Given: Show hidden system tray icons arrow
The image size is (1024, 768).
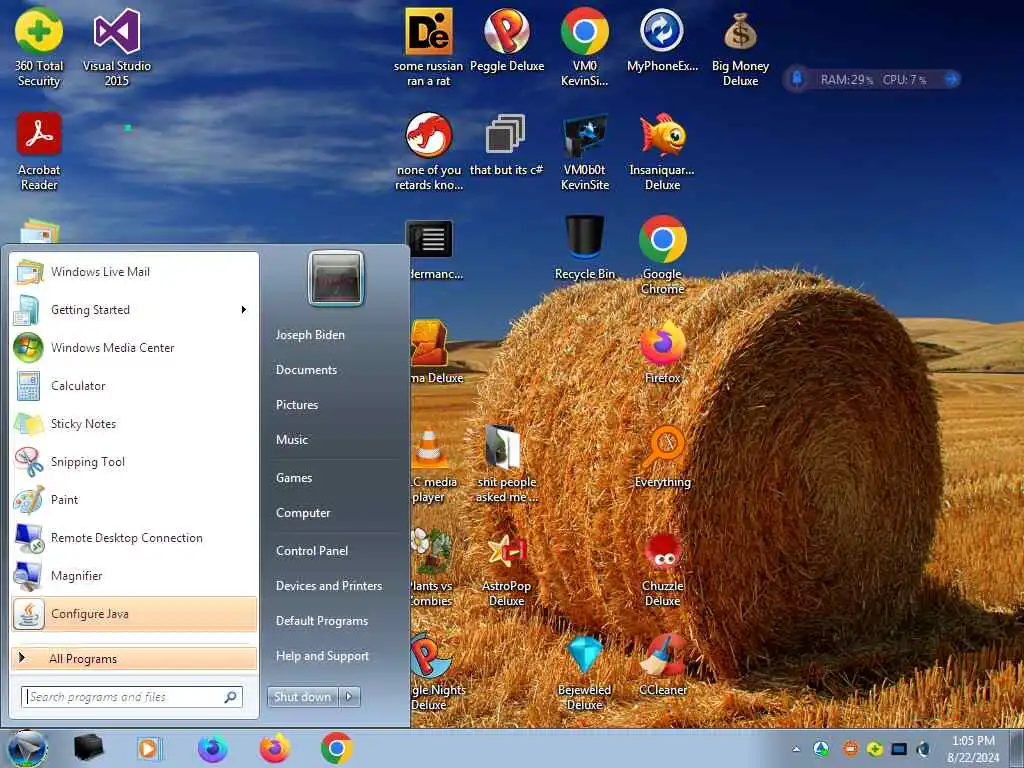Looking at the screenshot, I should (795, 749).
